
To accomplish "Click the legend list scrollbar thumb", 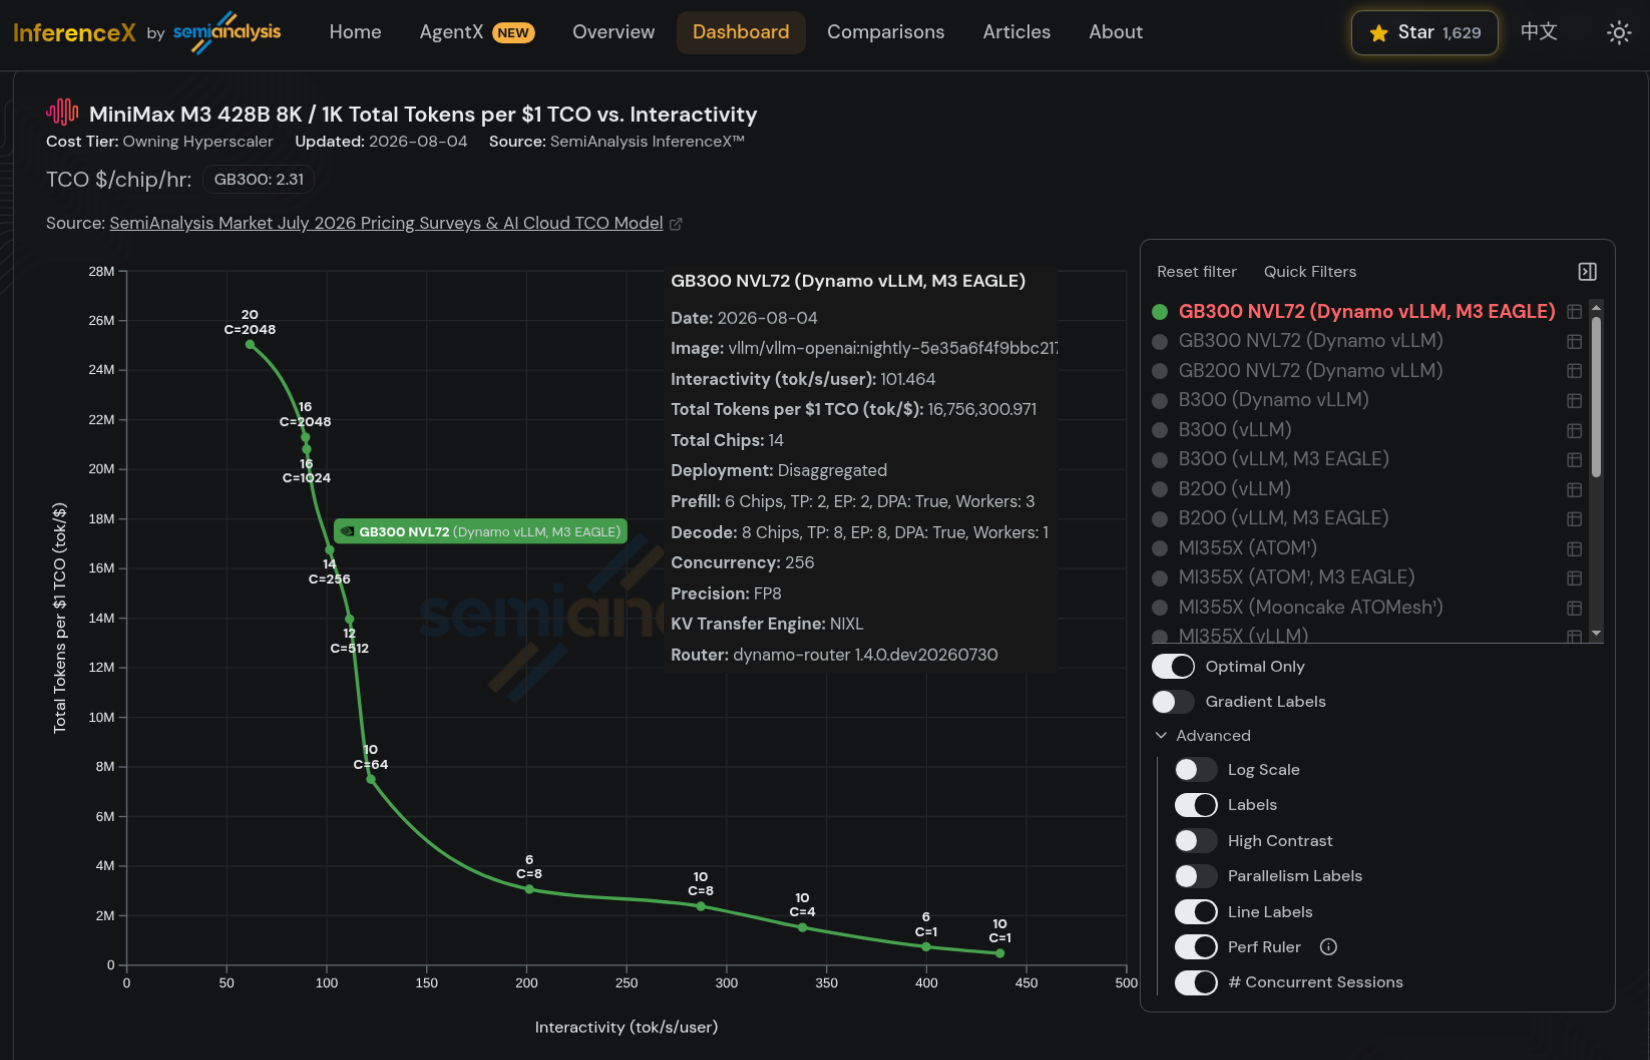I will click(x=1596, y=397).
